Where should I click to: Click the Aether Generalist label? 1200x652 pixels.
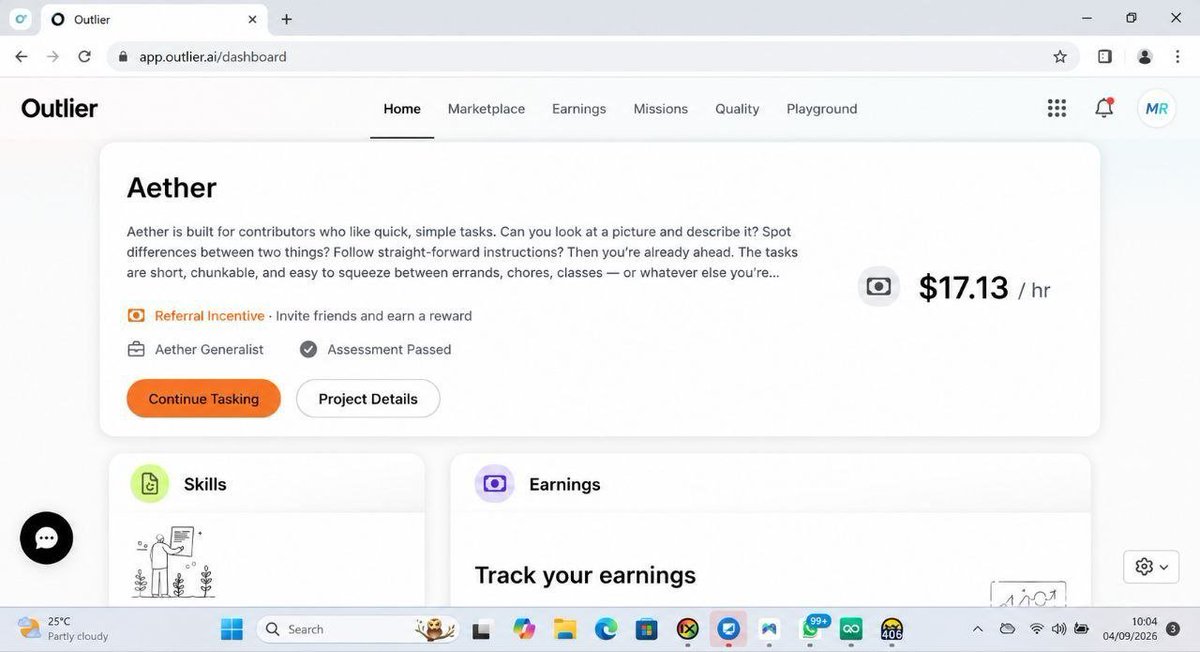click(209, 349)
